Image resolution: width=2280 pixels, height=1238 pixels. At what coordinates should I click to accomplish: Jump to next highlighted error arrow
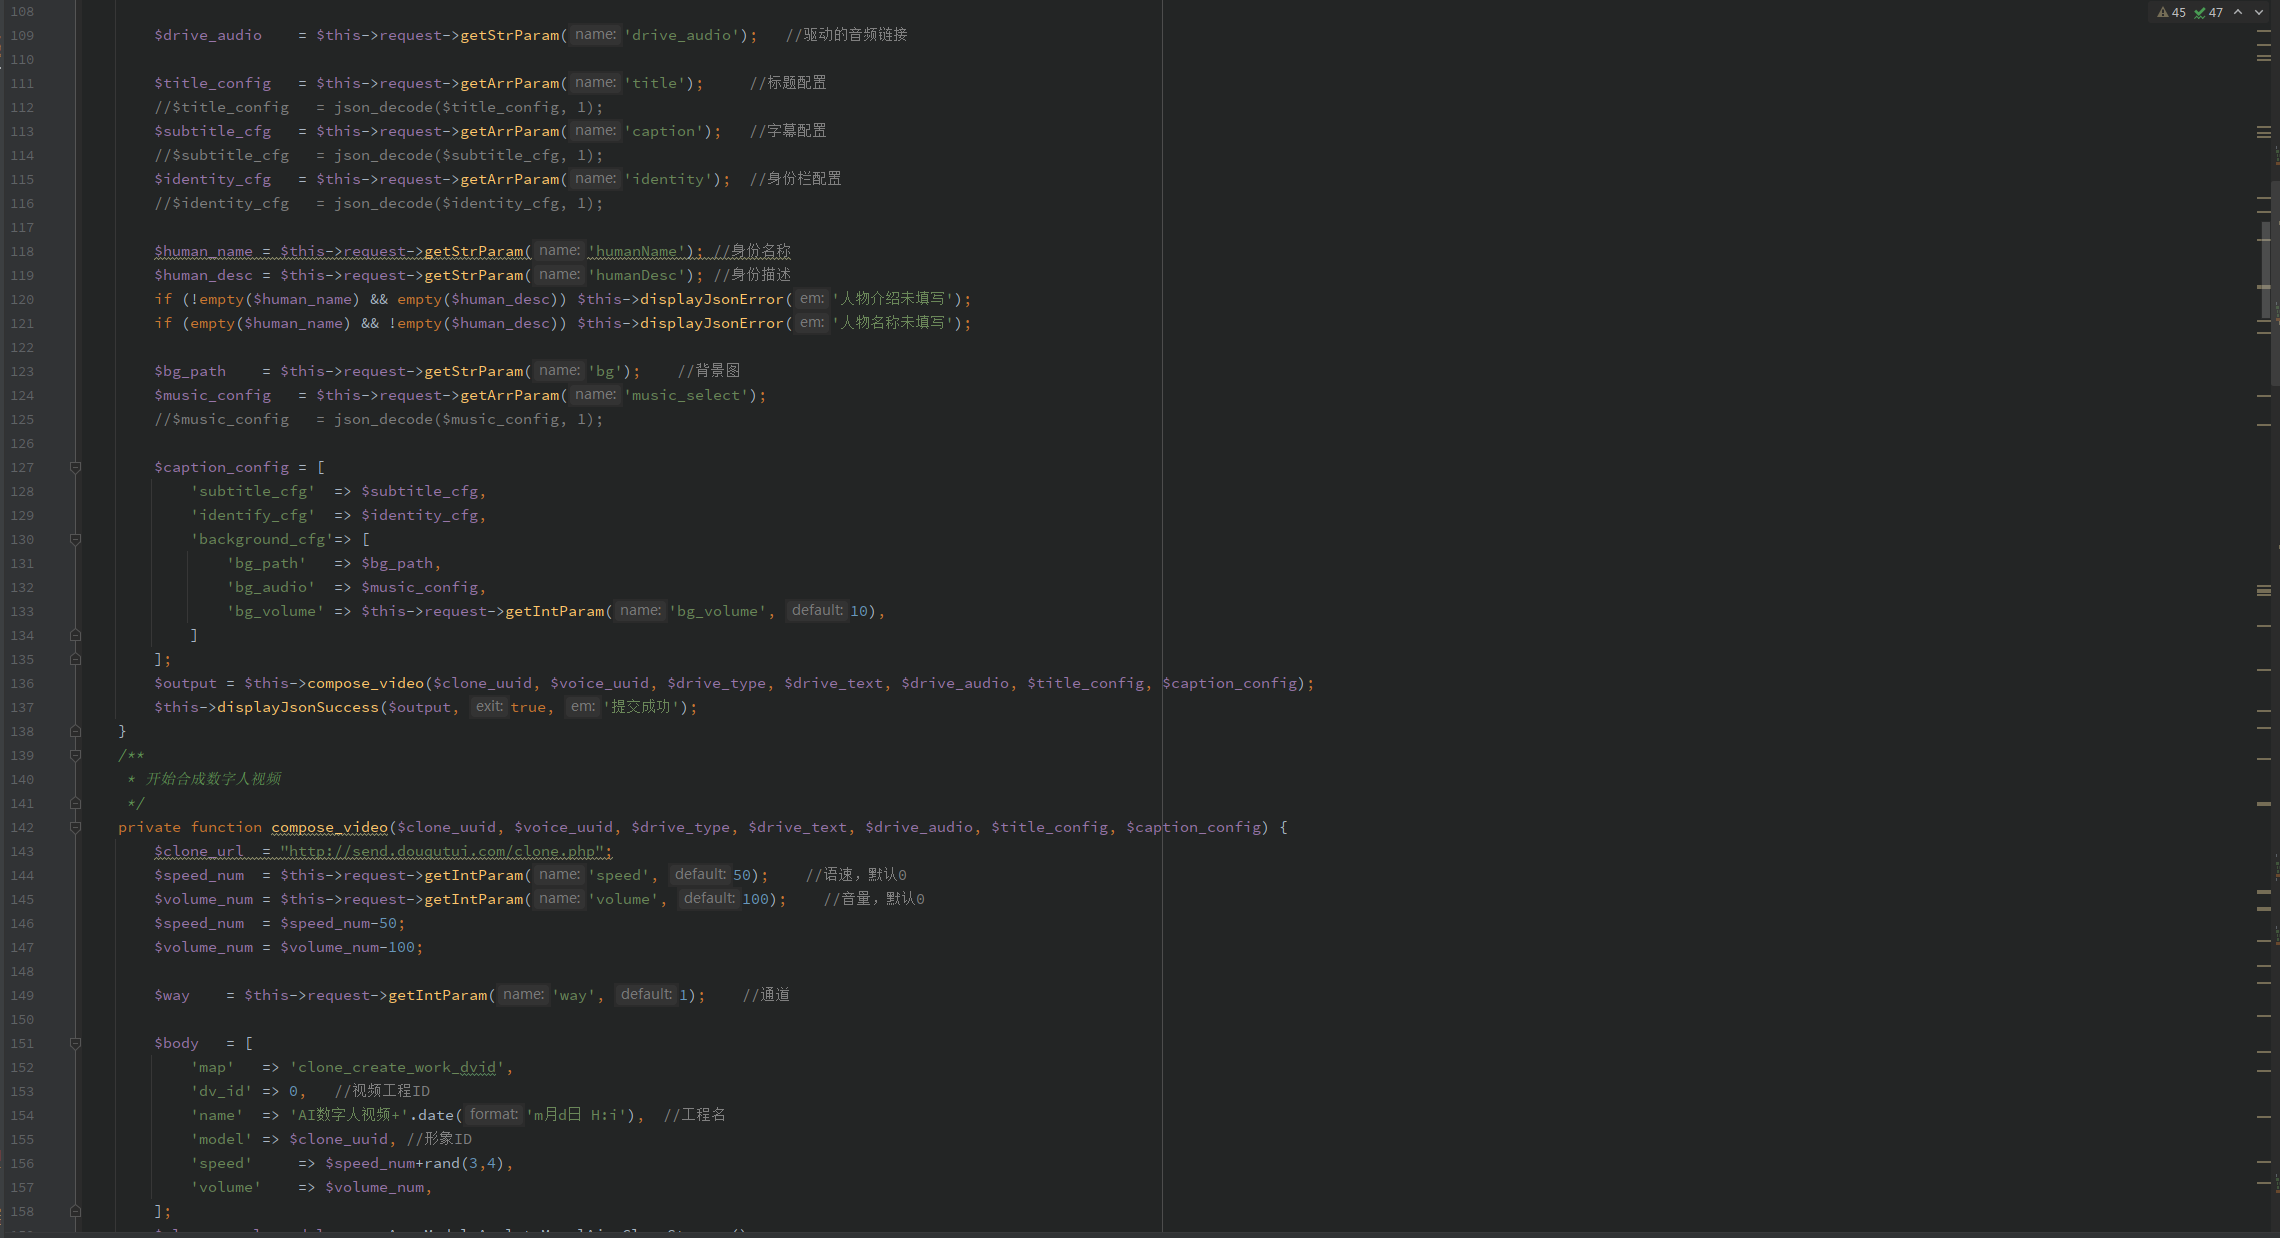pyautogui.click(x=2259, y=13)
